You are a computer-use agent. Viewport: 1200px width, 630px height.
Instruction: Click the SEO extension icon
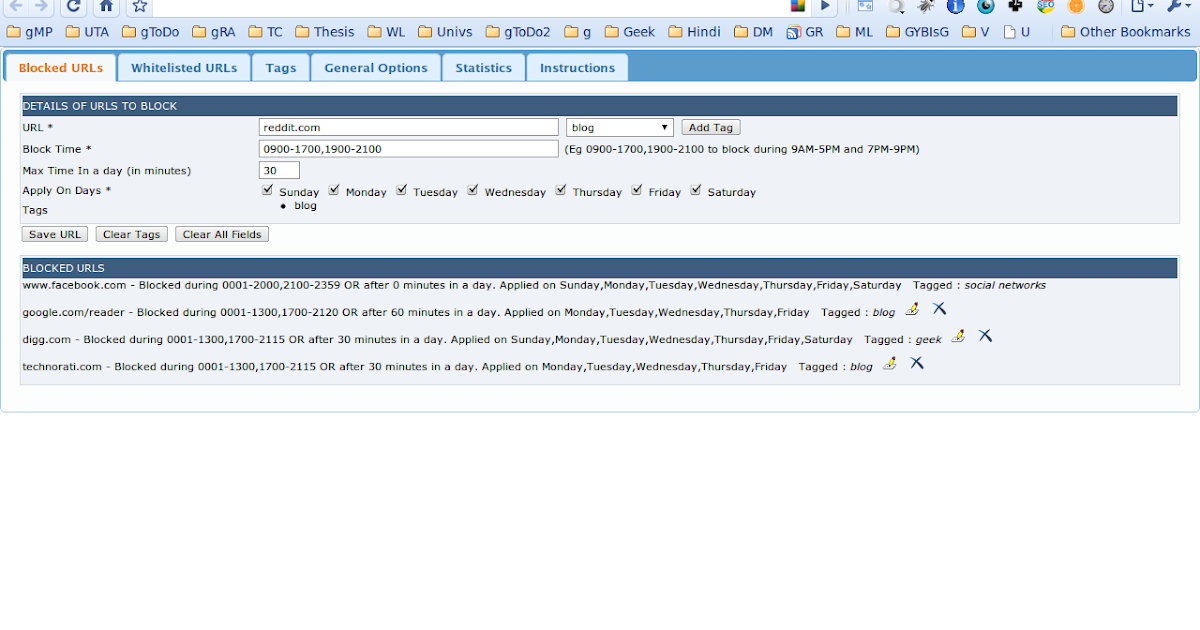click(1045, 6)
